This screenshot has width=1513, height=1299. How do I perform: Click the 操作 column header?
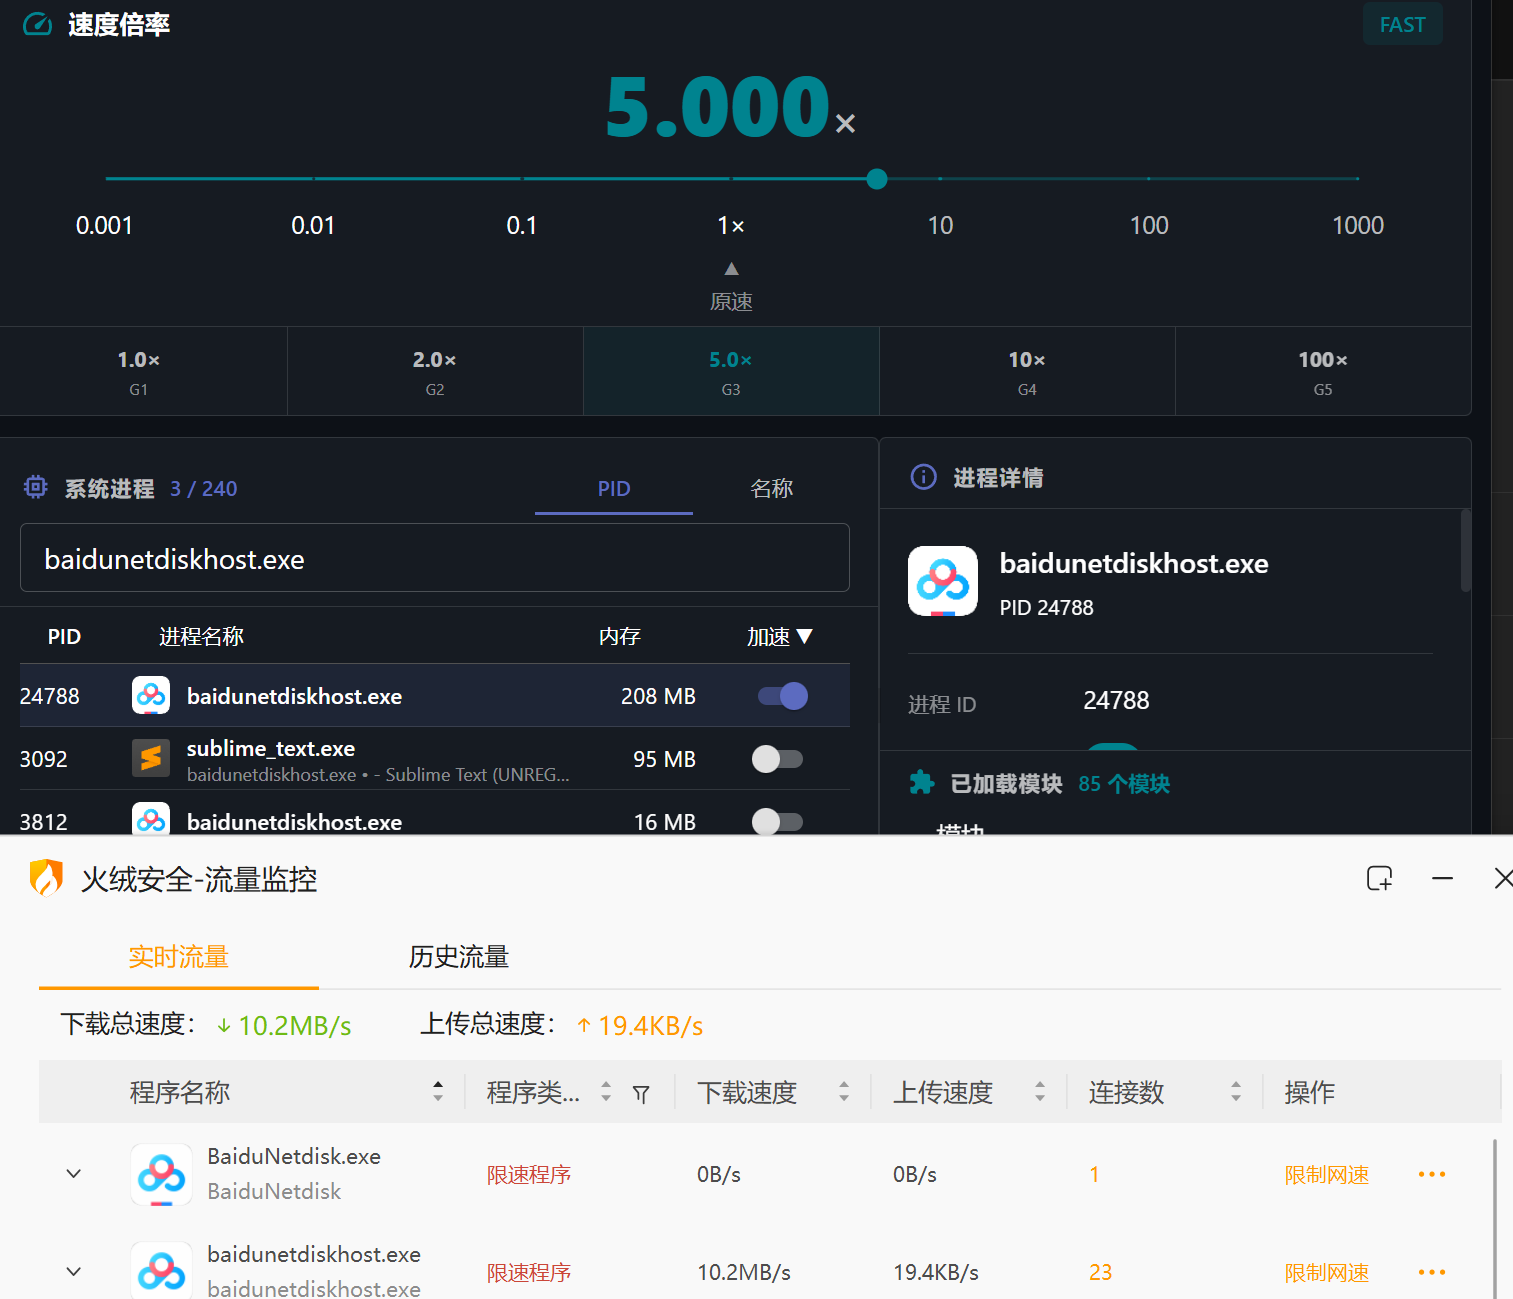(x=1309, y=1092)
